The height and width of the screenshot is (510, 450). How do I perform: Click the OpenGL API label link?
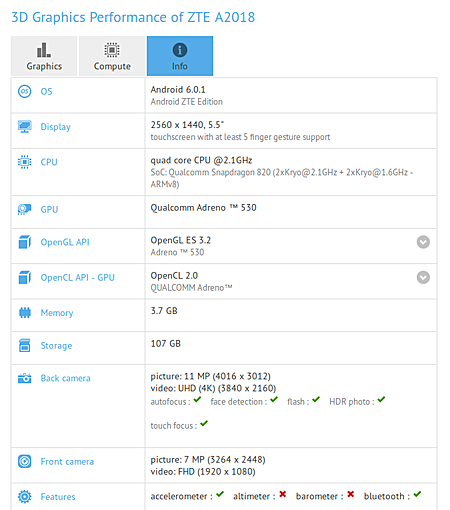[65, 242]
